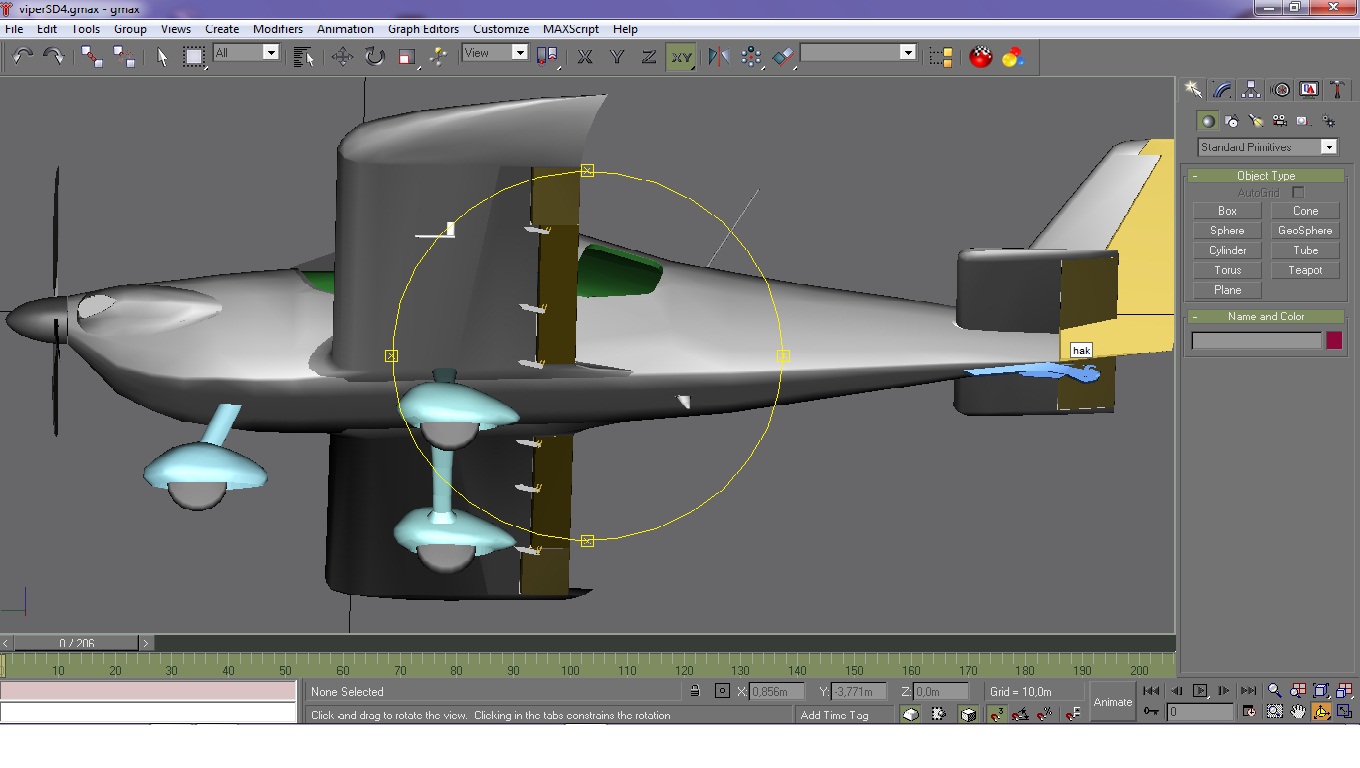The image size is (1360, 768).
Task: Click Add Time Tag
Action: (835, 715)
